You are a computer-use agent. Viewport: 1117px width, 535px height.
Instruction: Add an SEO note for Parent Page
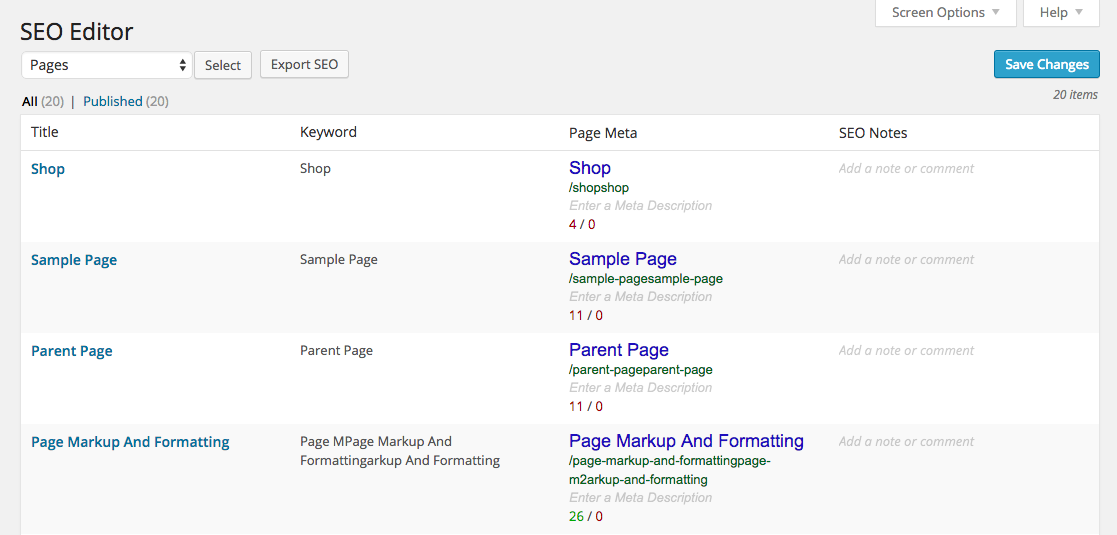tap(906, 351)
